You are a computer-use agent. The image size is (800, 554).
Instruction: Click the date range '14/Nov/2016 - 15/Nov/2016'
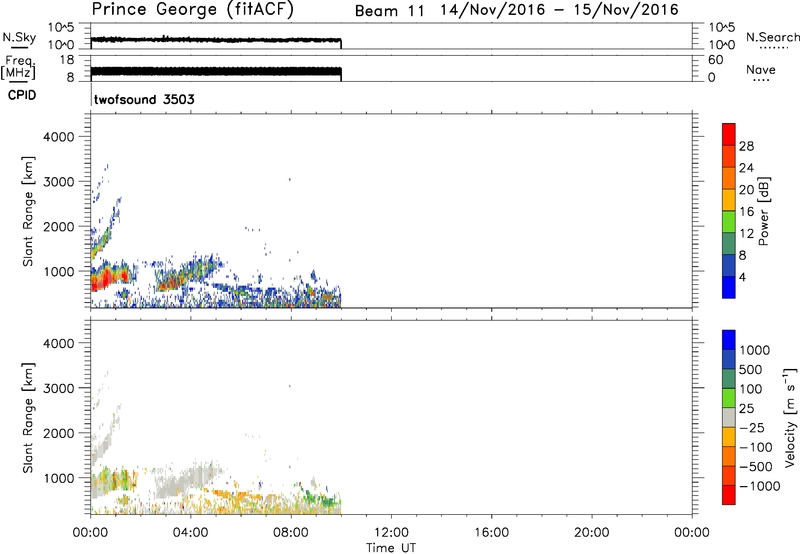click(x=559, y=10)
